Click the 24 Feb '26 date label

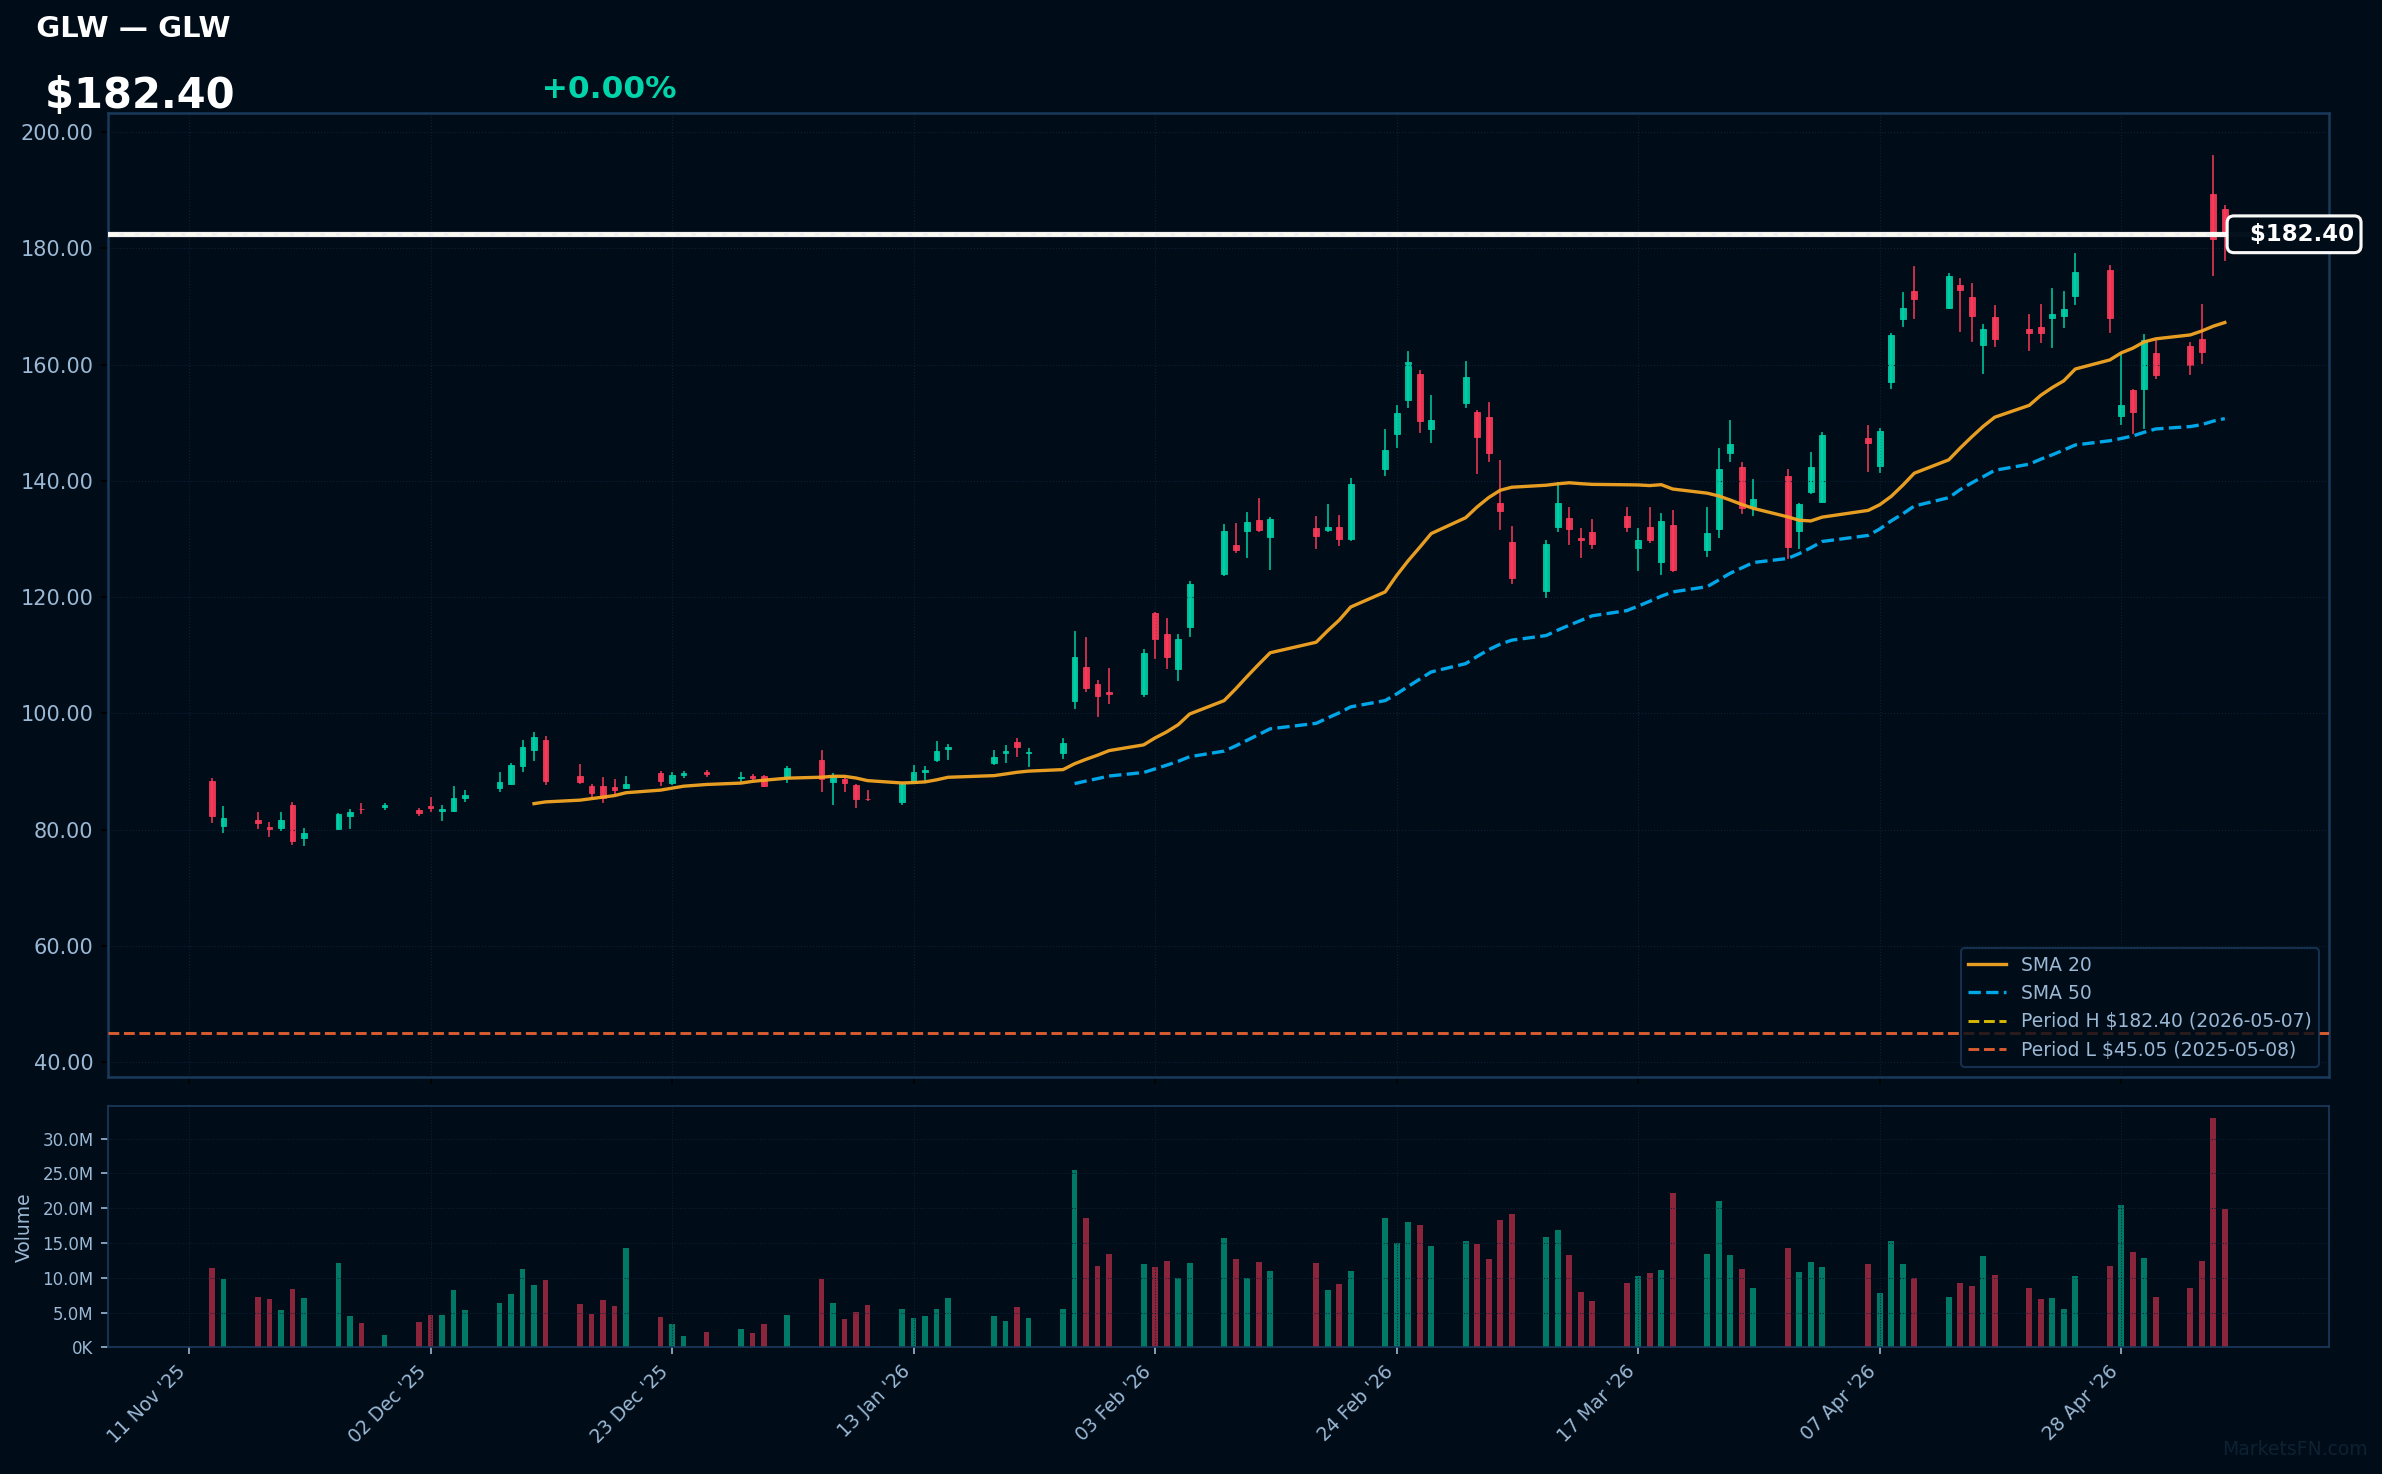(x=1354, y=1403)
